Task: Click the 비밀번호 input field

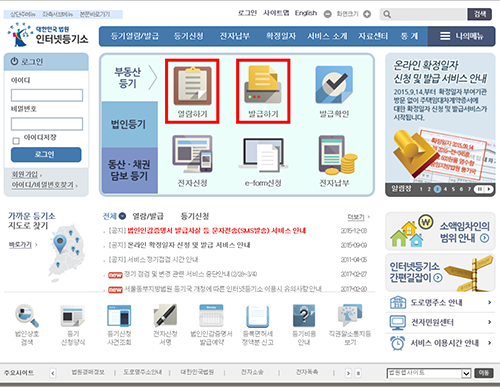Action: [x=47, y=124]
